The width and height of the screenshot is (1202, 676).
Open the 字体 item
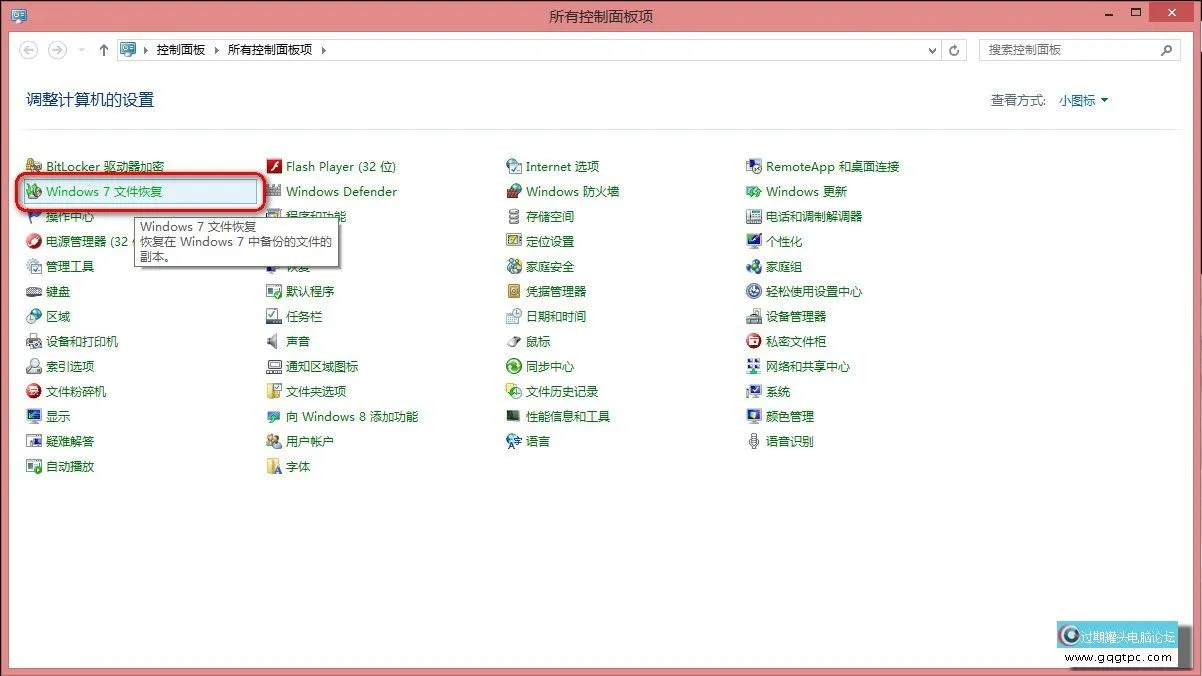point(296,466)
